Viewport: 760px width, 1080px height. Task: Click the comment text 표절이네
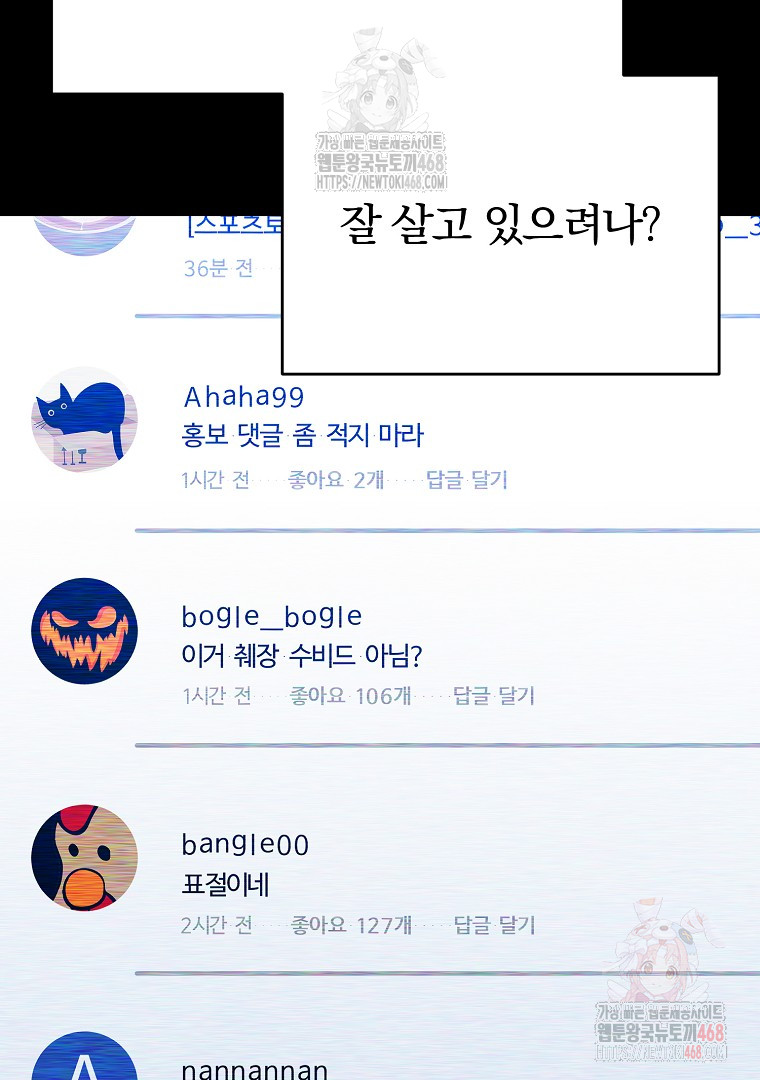pyautogui.click(x=225, y=884)
